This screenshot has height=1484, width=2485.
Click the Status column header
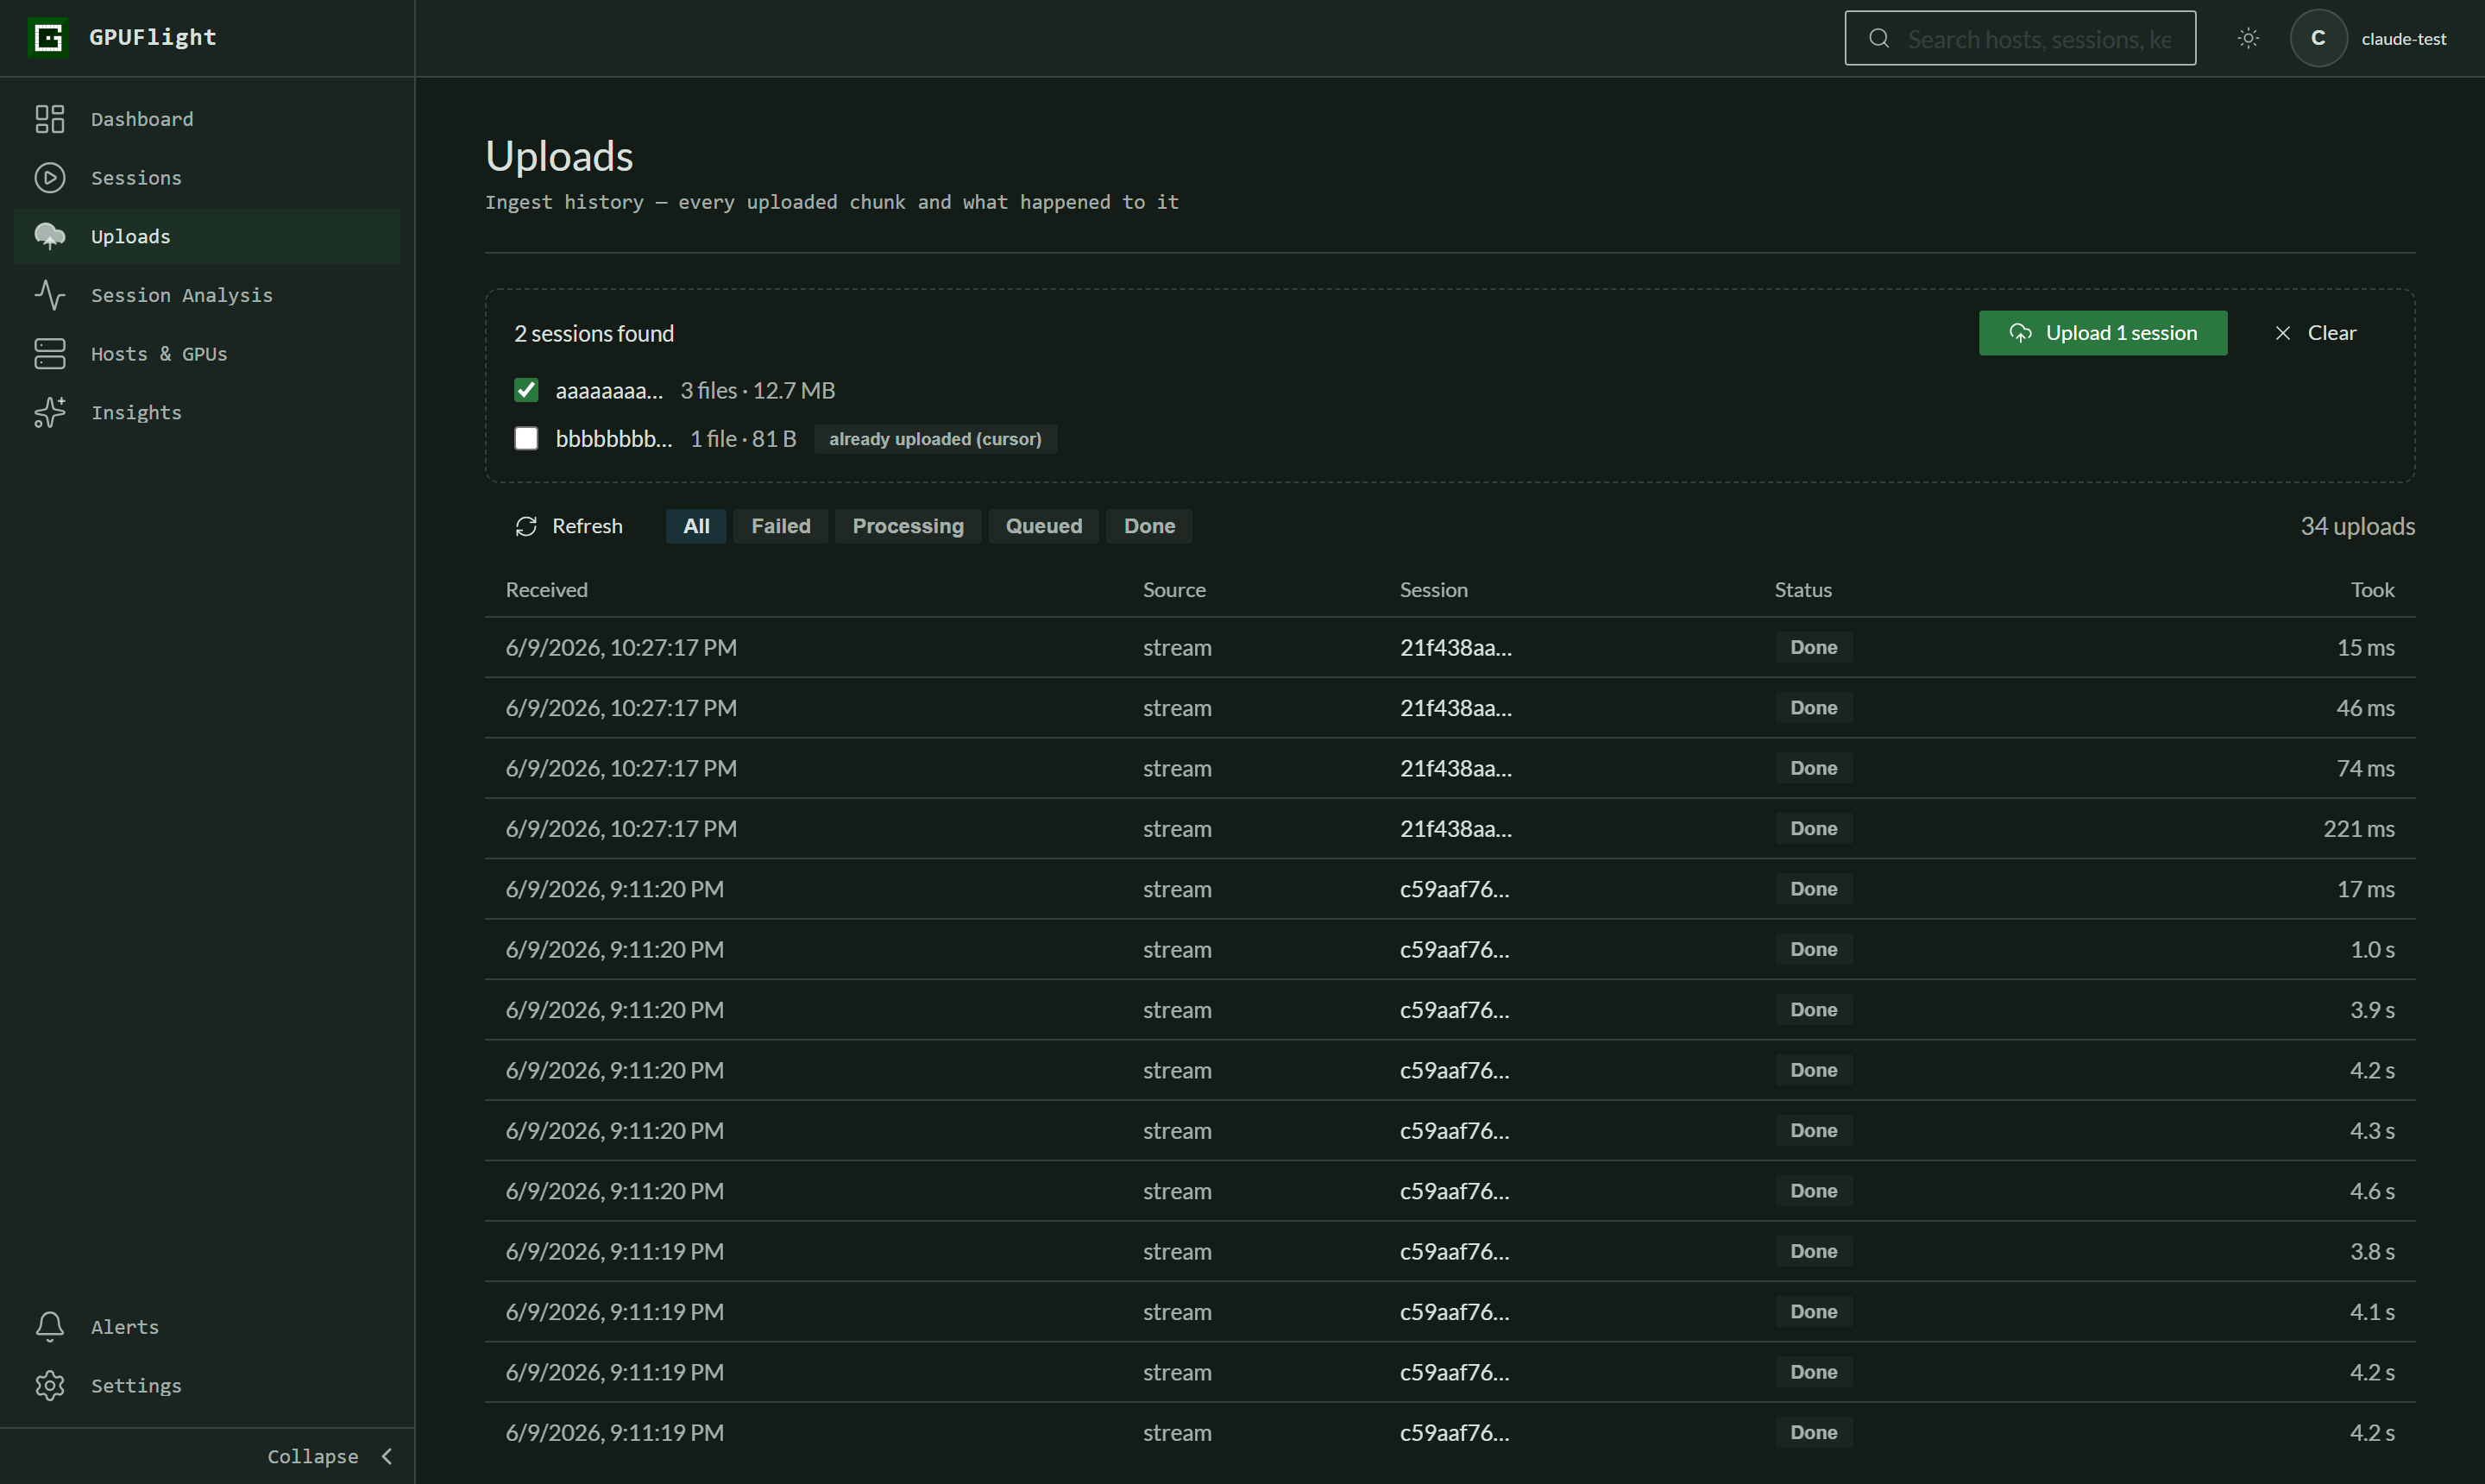pyautogui.click(x=1803, y=590)
